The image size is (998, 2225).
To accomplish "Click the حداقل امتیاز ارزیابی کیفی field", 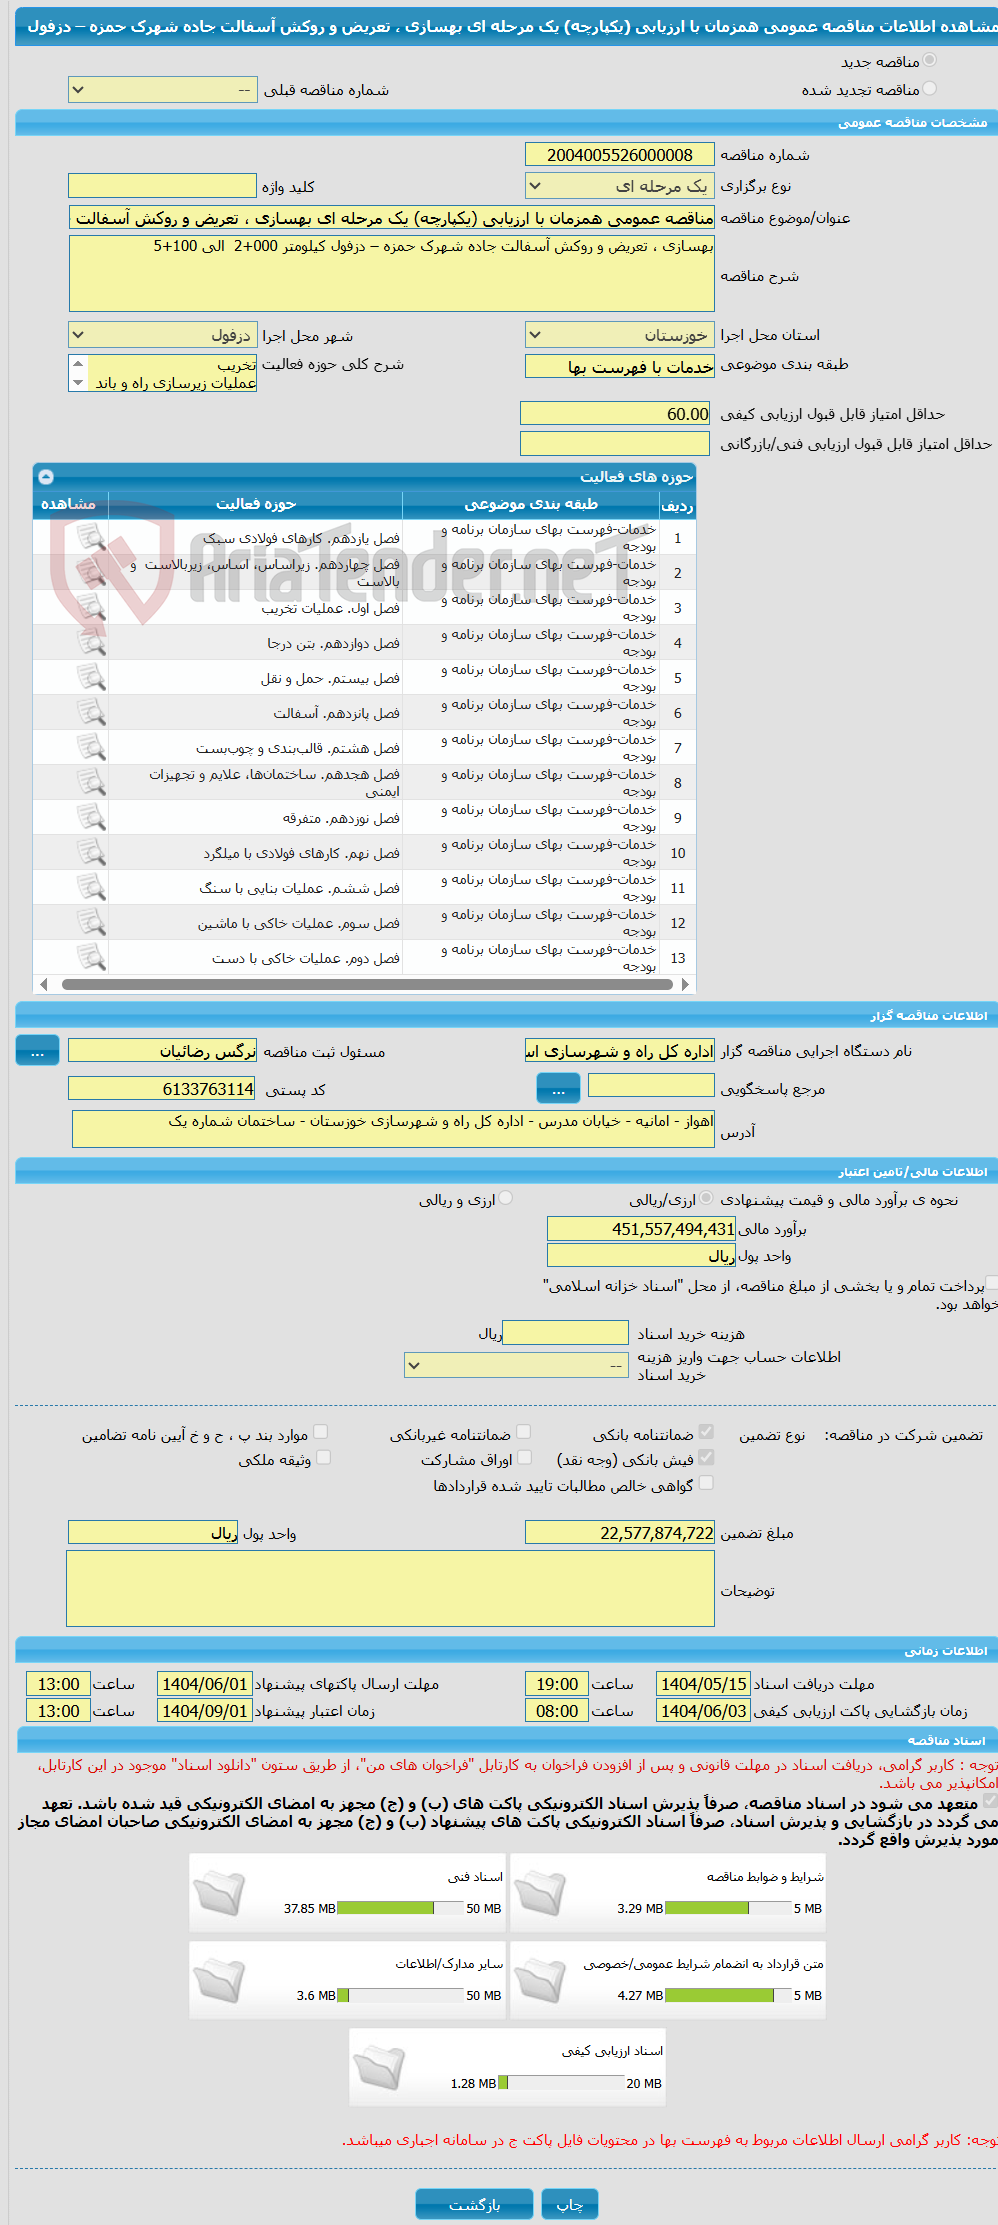I will [616, 413].
